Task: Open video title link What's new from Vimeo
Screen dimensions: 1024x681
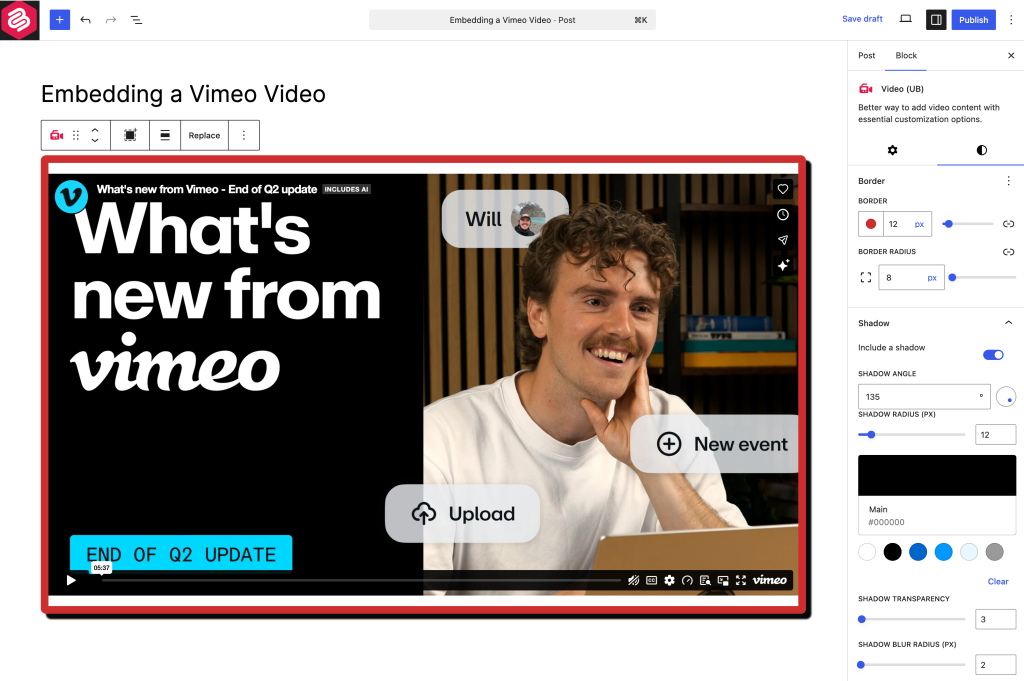Action: tap(207, 189)
